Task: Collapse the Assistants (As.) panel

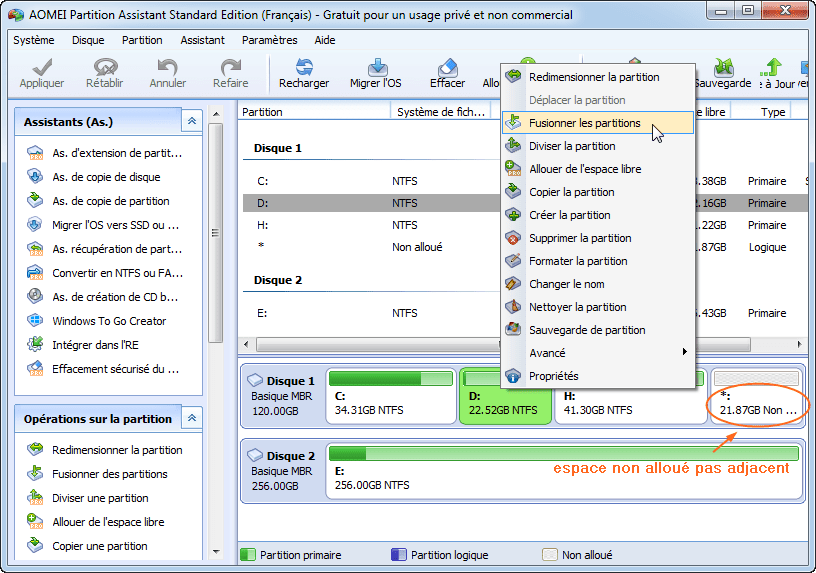Action: 192,121
